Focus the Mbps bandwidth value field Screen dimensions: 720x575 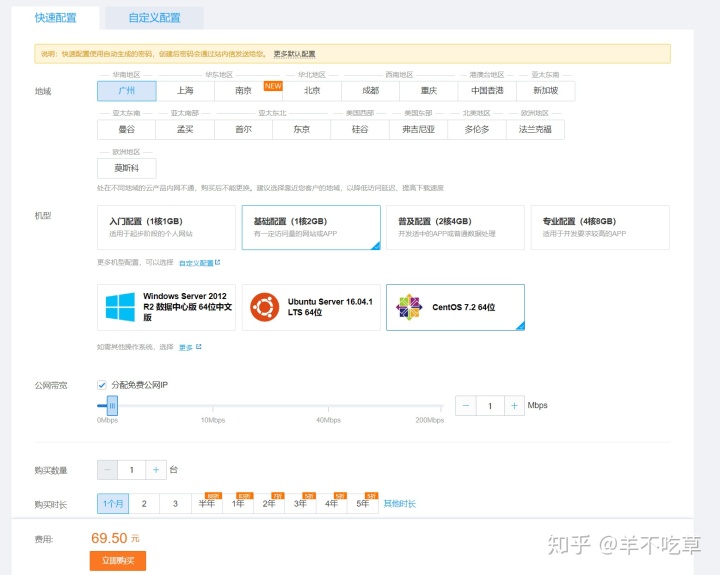pos(490,406)
